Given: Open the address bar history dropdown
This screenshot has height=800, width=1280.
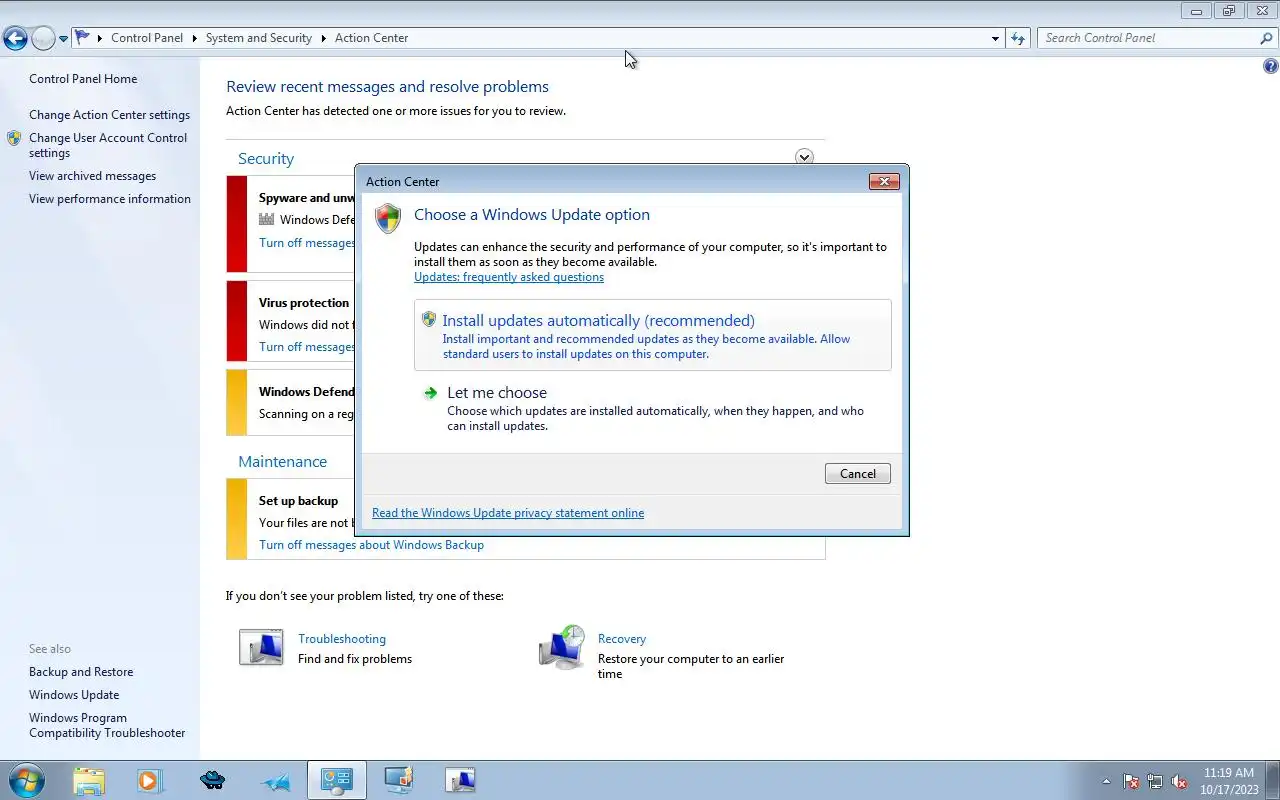Looking at the screenshot, I should (x=995, y=38).
